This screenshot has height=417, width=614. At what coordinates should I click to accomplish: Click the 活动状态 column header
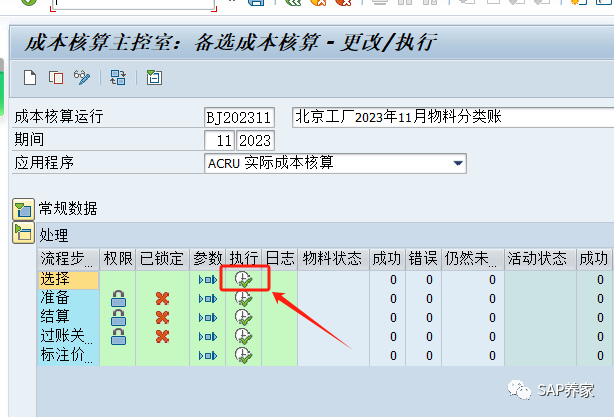540,259
